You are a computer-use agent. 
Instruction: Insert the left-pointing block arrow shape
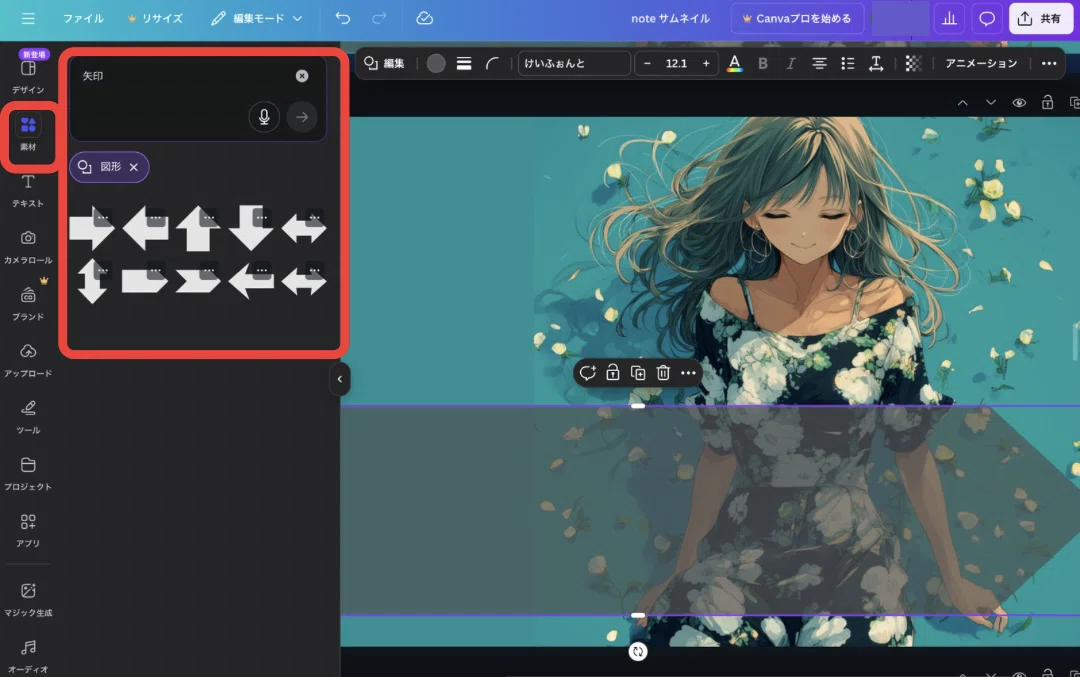145,229
